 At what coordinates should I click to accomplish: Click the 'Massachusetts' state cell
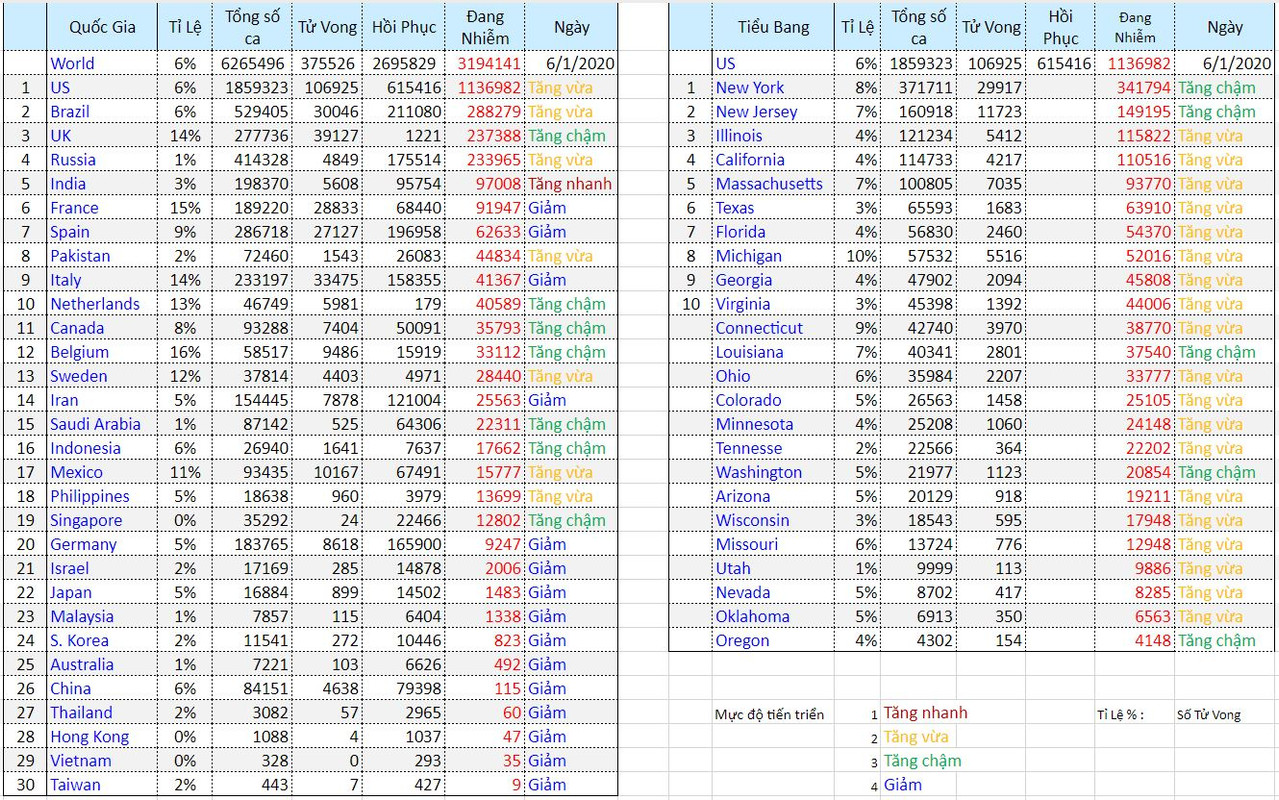(x=773, y=183)
